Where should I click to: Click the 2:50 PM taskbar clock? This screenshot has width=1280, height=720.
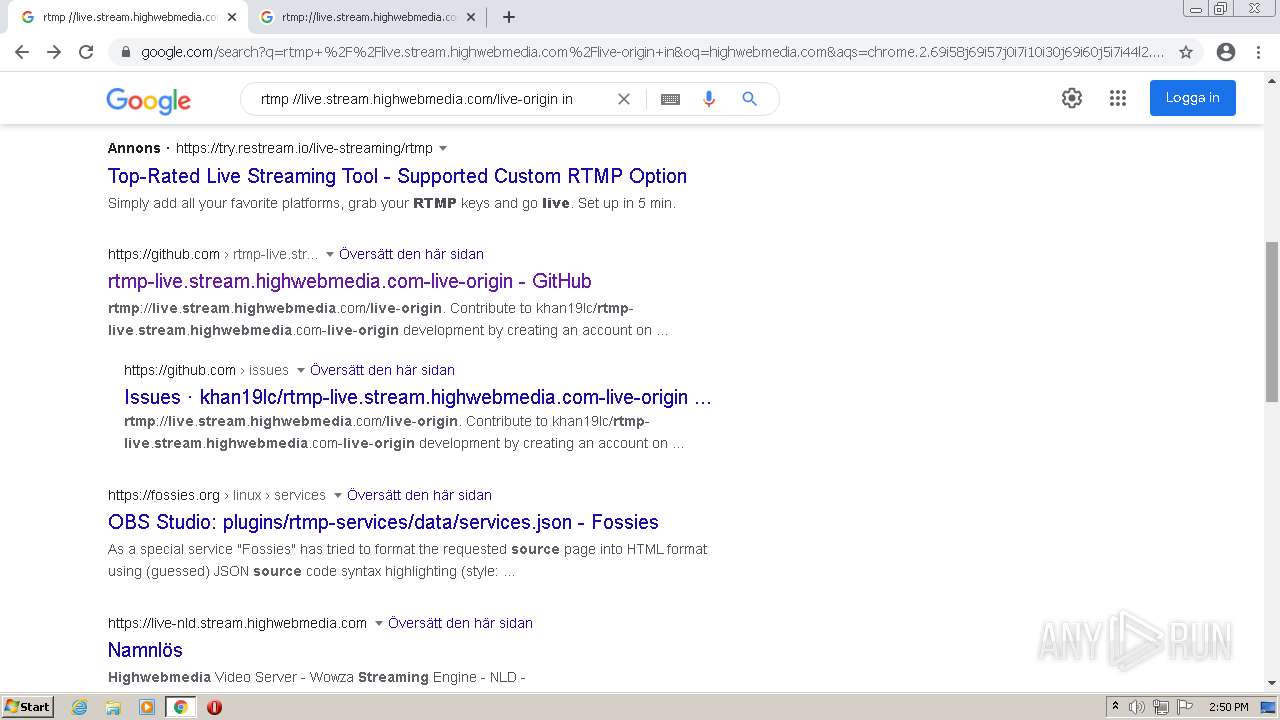click(1228, 707)
